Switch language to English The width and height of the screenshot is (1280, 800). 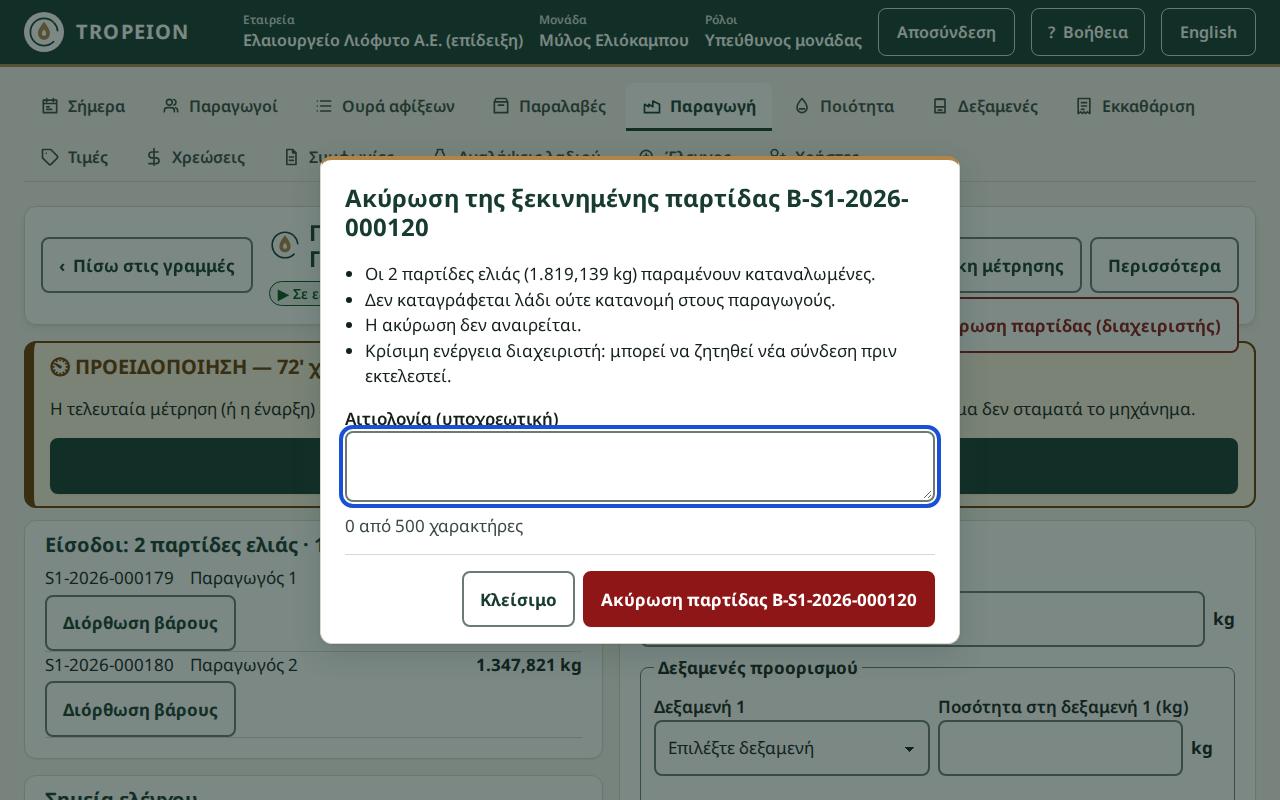1208,32
